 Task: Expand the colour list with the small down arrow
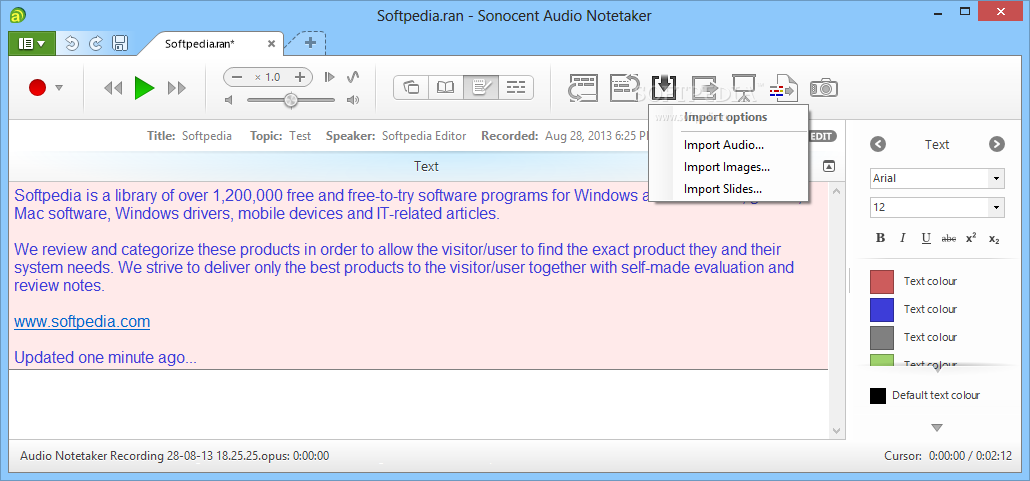tap(937, 371)
